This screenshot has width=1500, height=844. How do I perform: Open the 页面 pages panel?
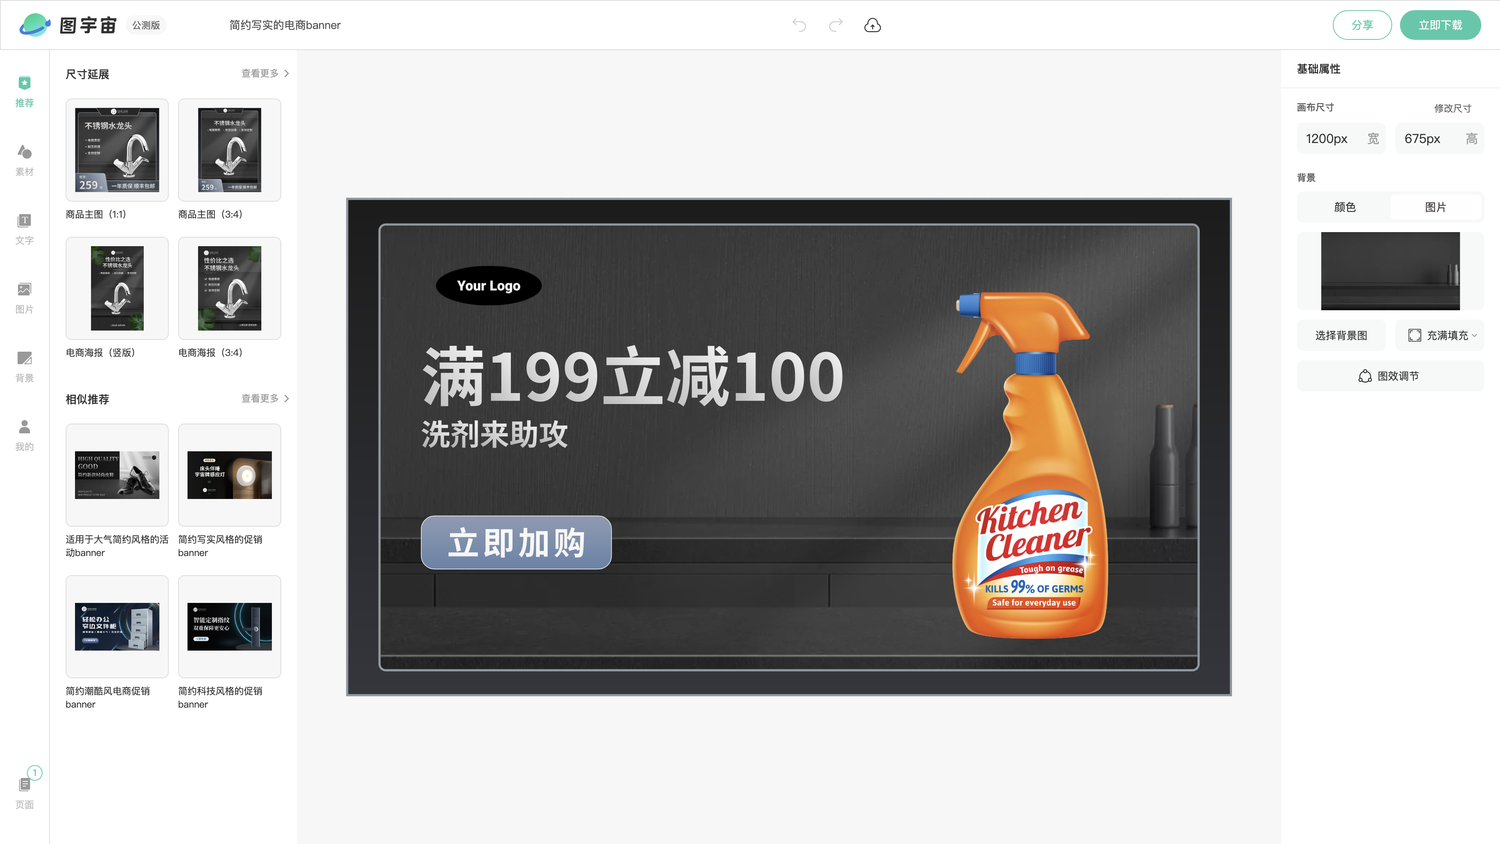tap(25, 791)
